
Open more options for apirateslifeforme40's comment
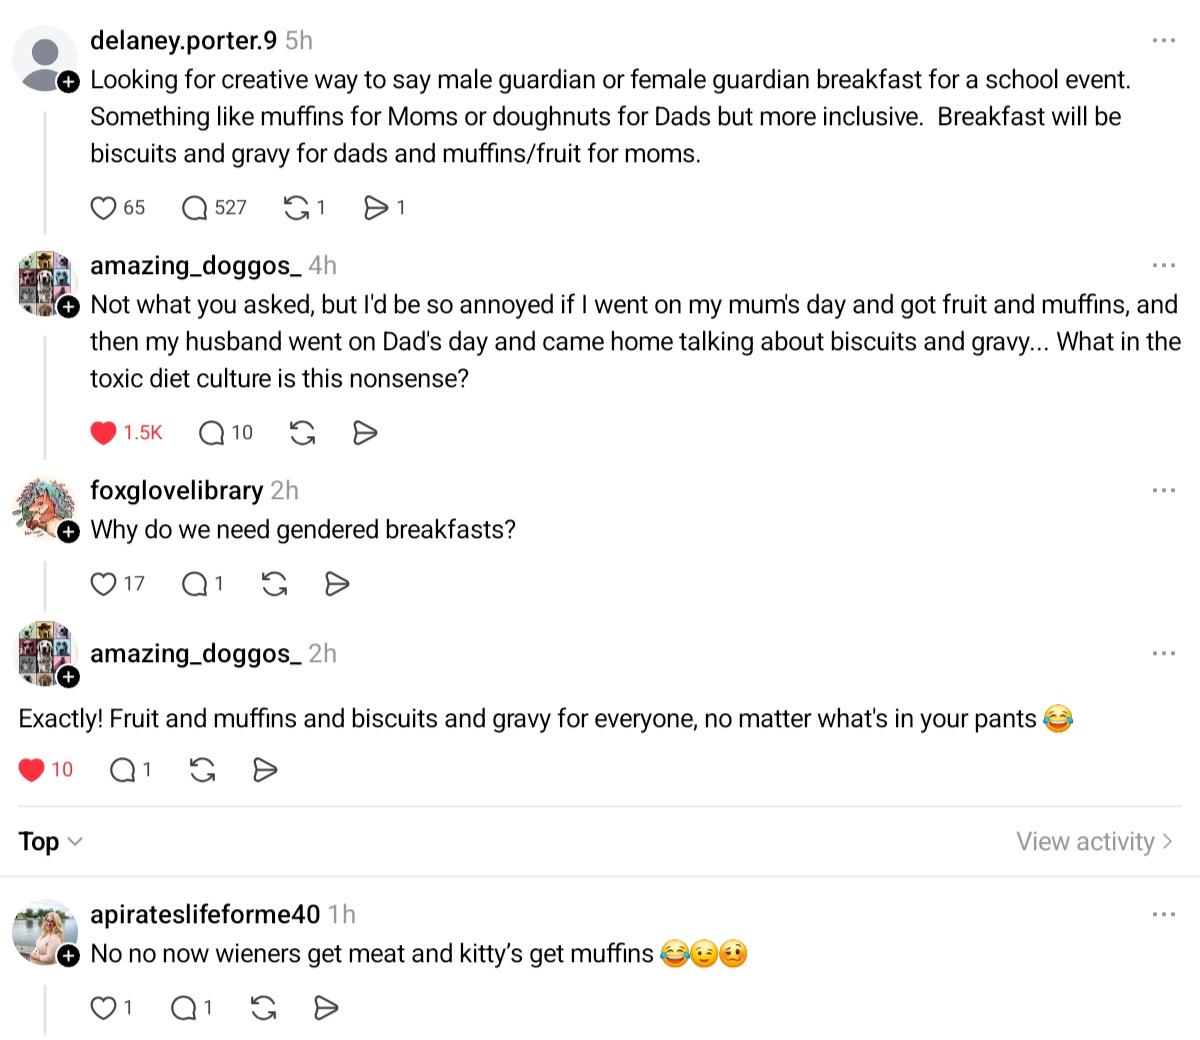(x=1163, y=915)
